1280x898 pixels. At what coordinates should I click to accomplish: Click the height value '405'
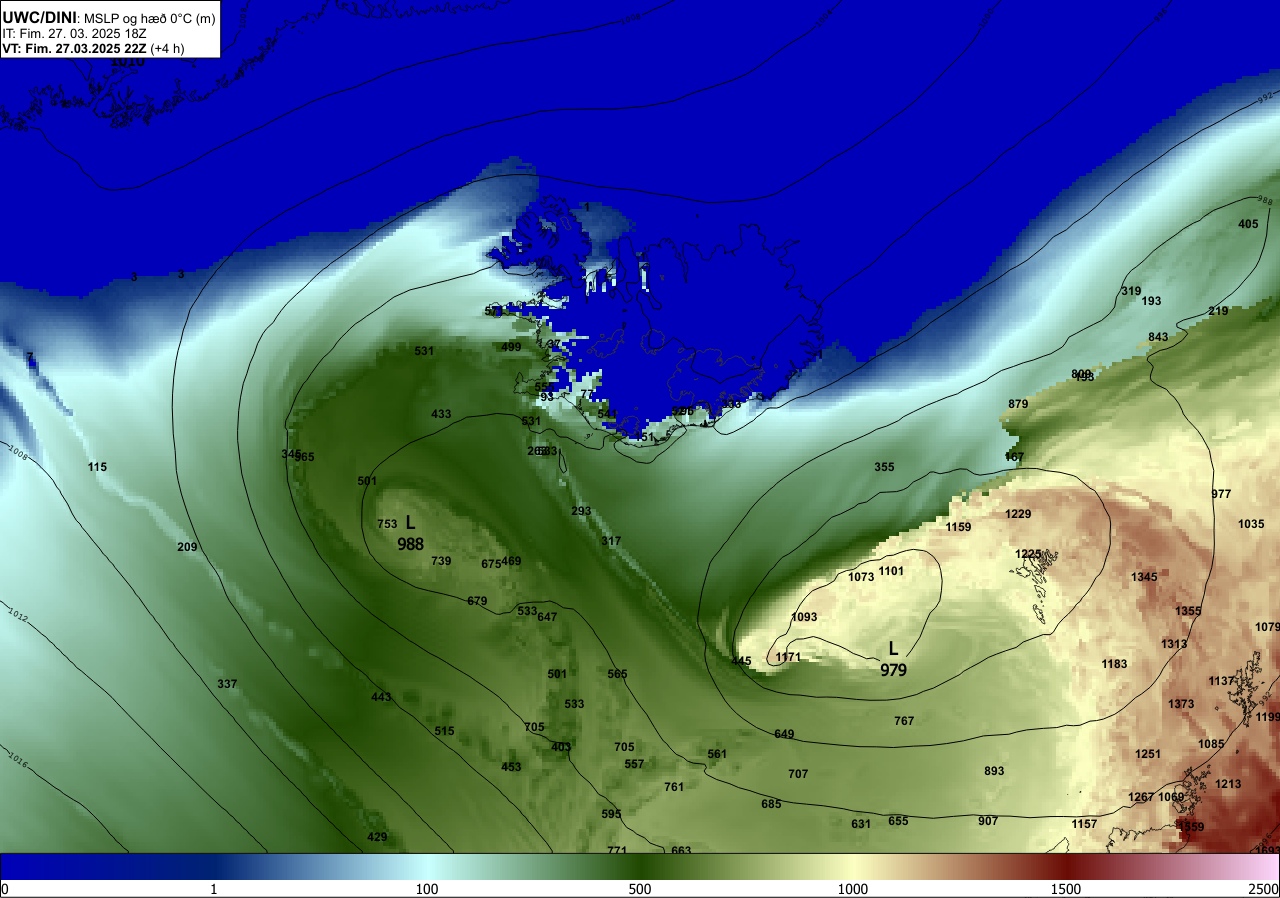point(1248,224)
